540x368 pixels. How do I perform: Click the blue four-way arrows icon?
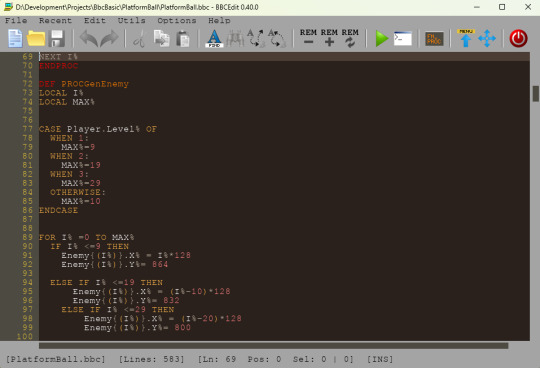click(487, 38)
